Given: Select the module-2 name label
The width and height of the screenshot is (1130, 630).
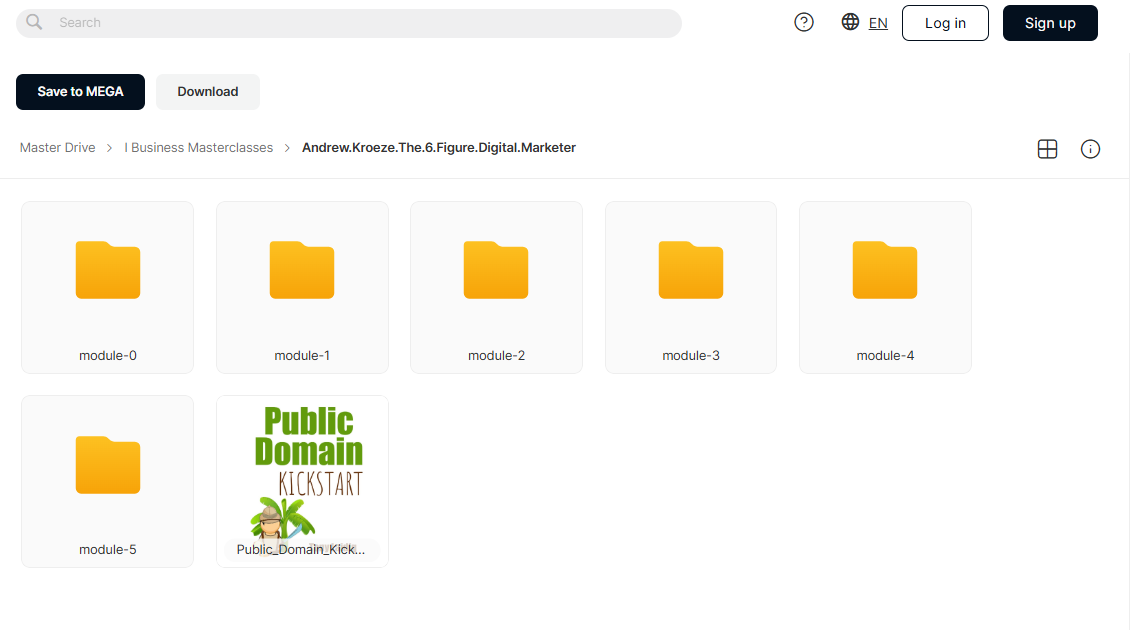Looking at the screenshot, I should 496,355.
